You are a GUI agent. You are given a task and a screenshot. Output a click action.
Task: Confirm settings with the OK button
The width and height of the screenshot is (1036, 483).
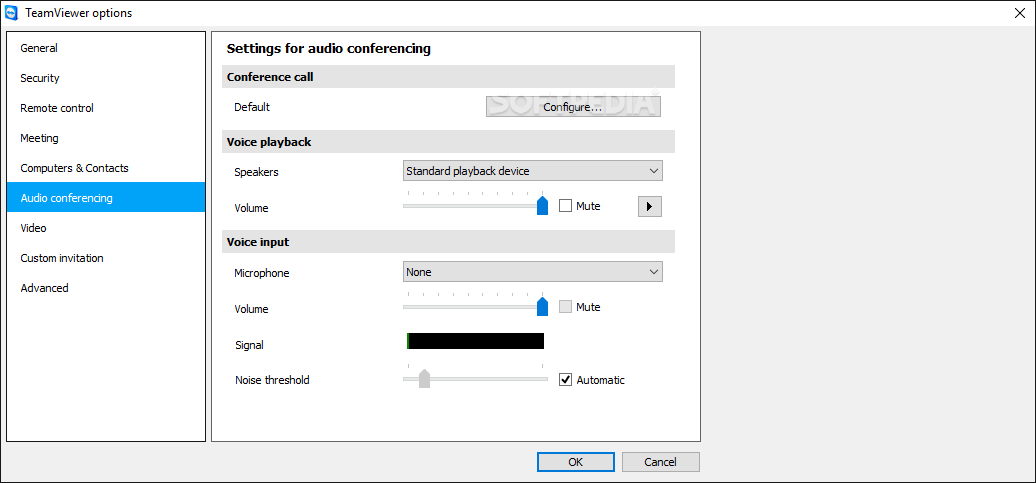575,462
